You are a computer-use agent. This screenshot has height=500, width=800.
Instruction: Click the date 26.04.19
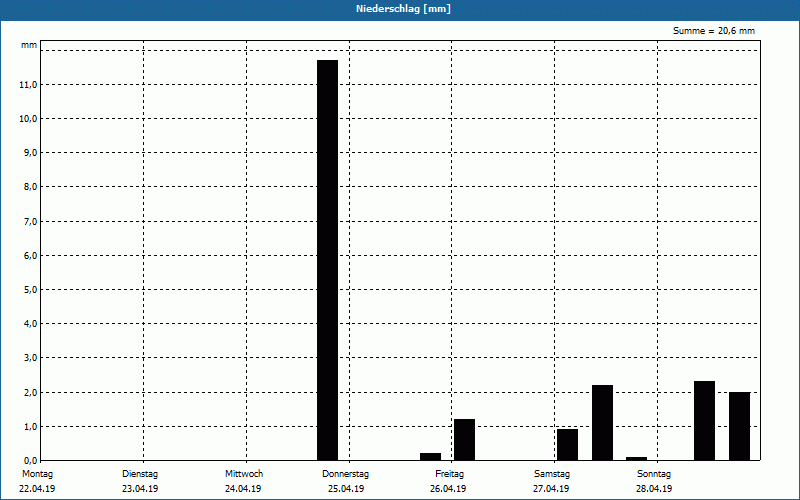point(448,489)
